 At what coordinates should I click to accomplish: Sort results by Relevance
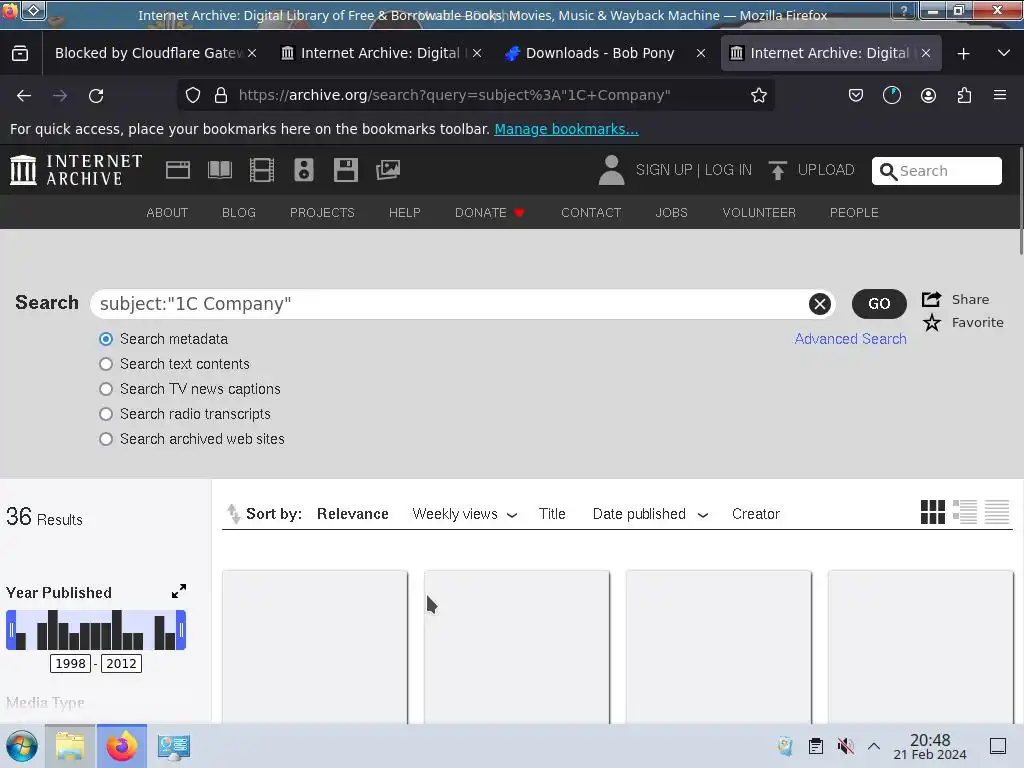(x=353, y=514)
